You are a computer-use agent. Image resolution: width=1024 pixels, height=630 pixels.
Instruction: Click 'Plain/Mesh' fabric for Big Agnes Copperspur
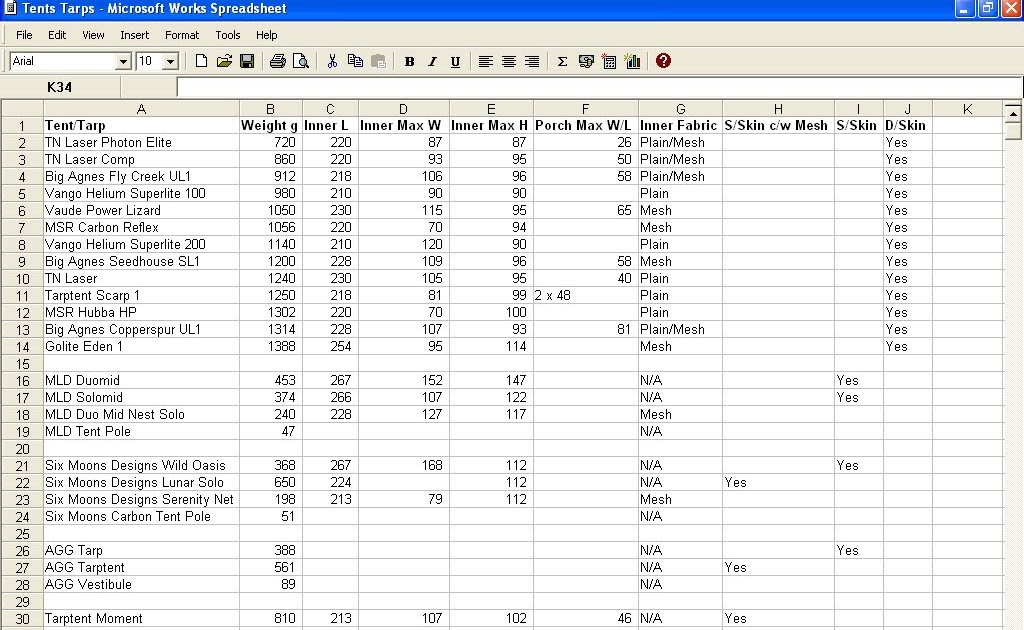[x=680, y=329]
